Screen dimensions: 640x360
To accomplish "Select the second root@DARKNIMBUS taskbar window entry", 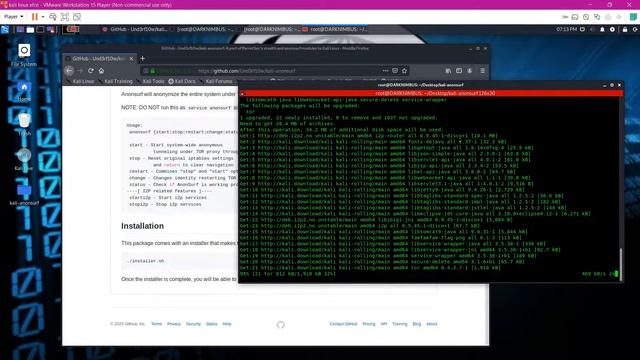I will click(x=268, y=29).
